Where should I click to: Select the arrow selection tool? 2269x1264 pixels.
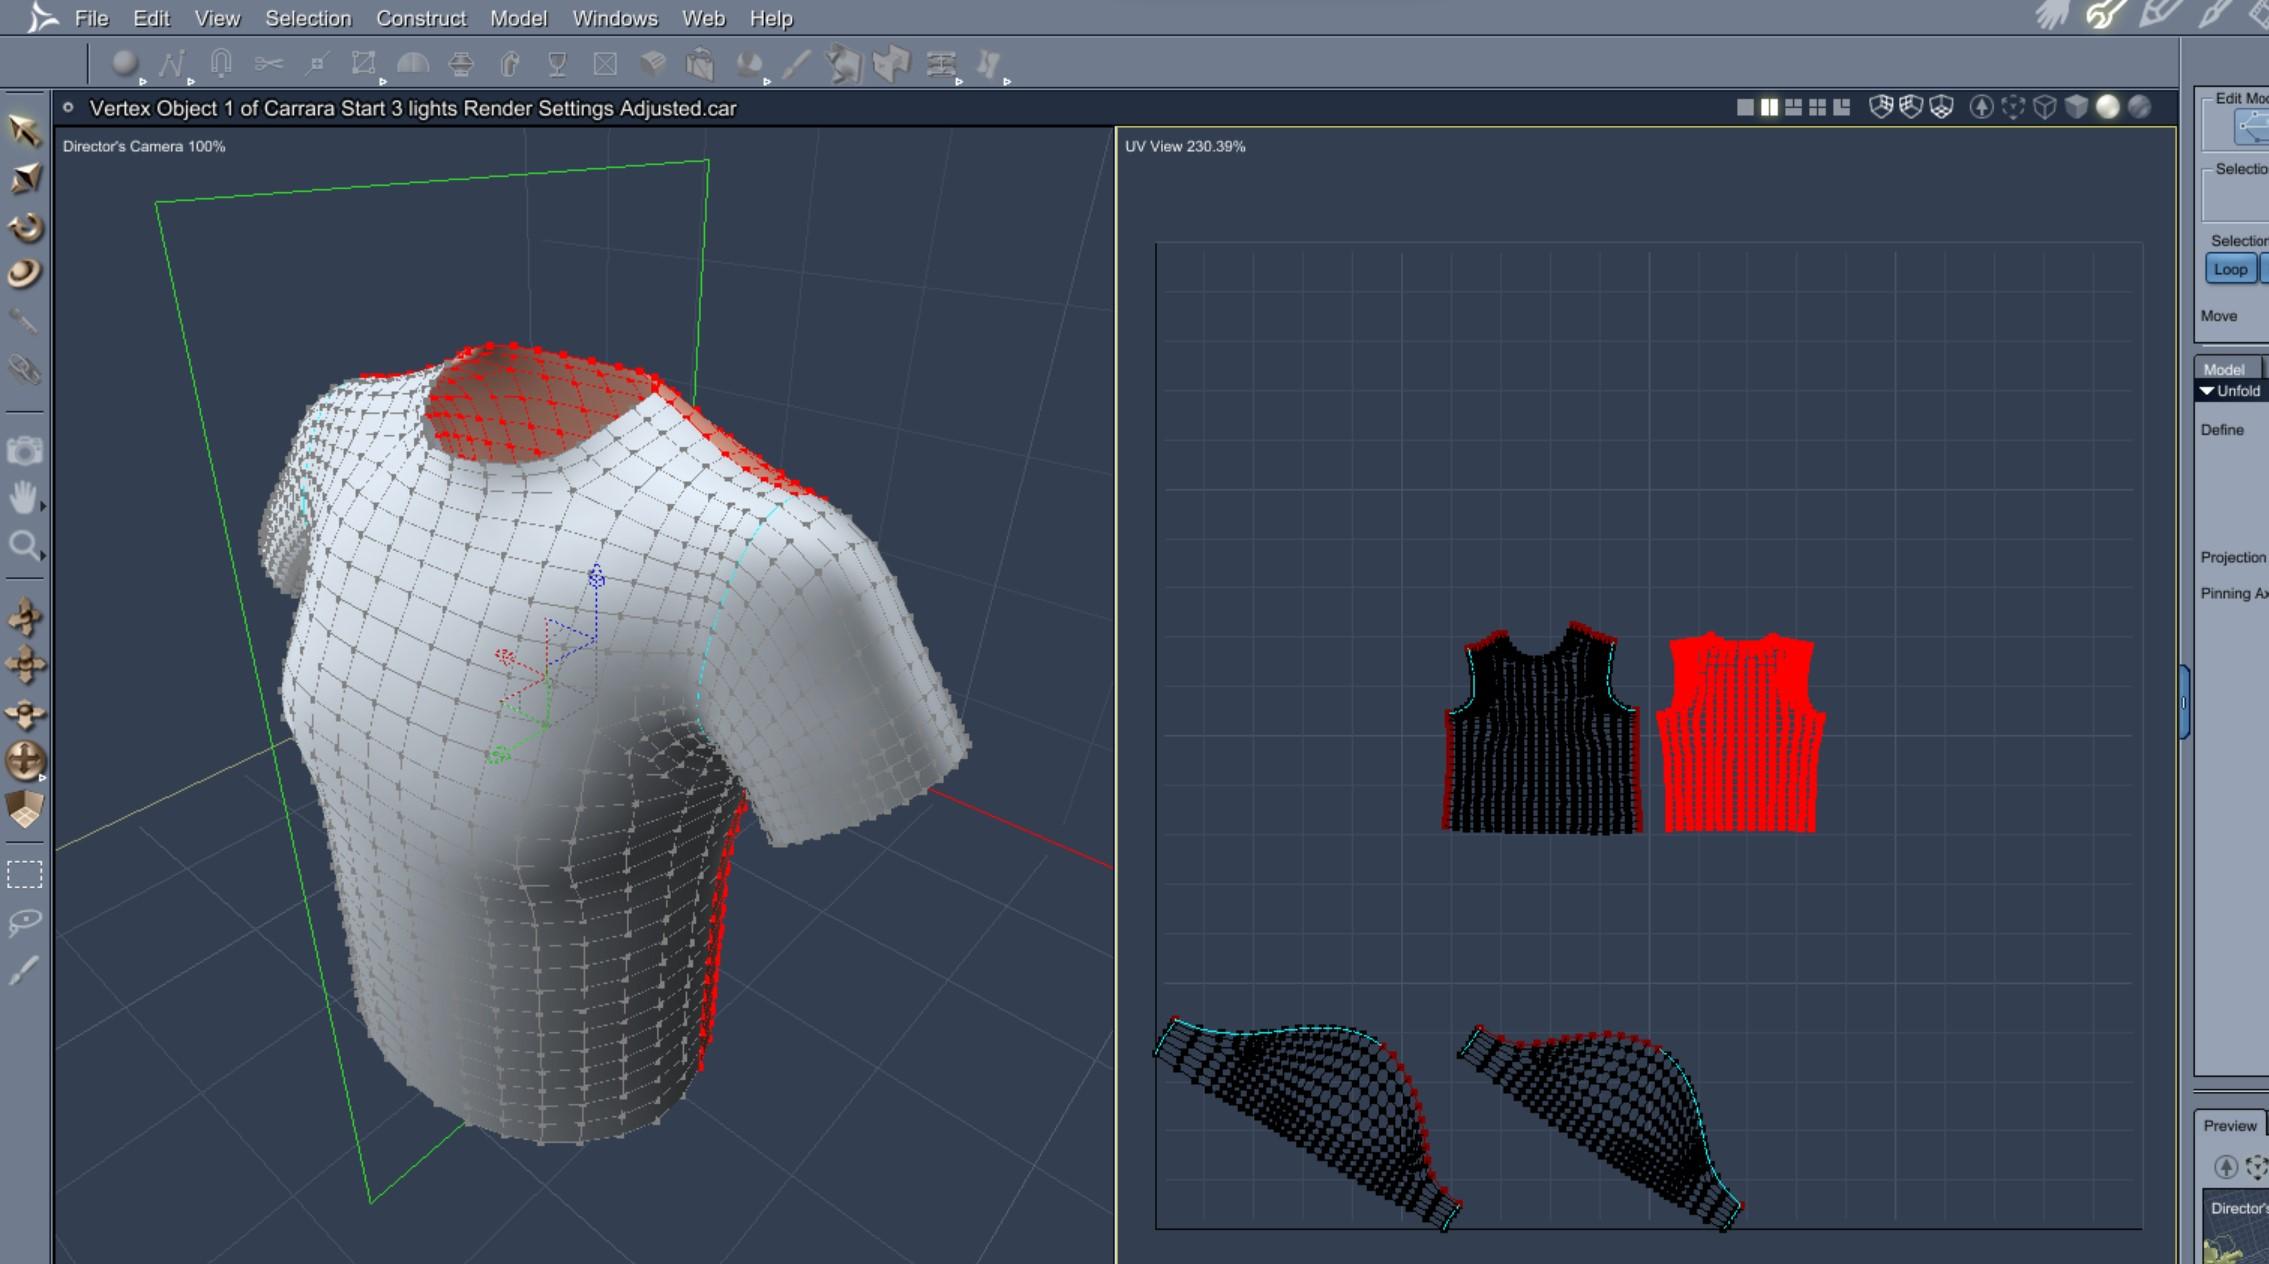pos(24,130)
